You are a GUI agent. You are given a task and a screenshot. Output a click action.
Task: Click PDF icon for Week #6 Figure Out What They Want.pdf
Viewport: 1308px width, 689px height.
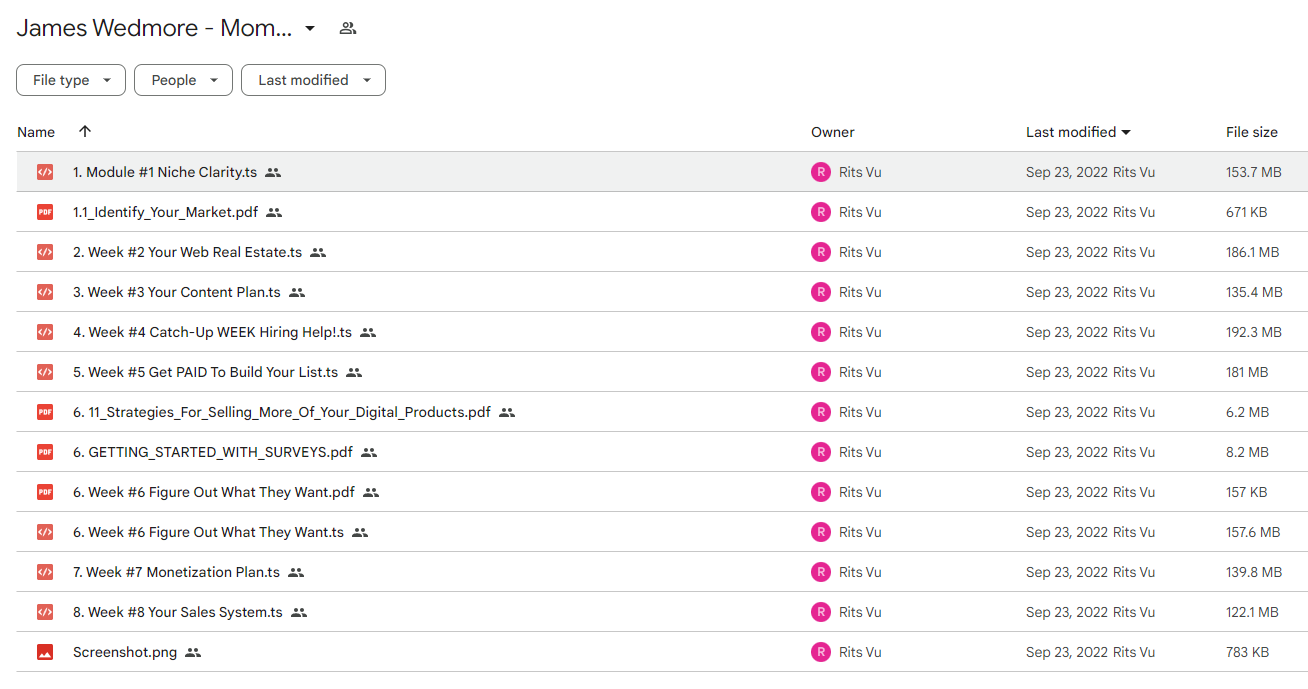tap(45, 492)
